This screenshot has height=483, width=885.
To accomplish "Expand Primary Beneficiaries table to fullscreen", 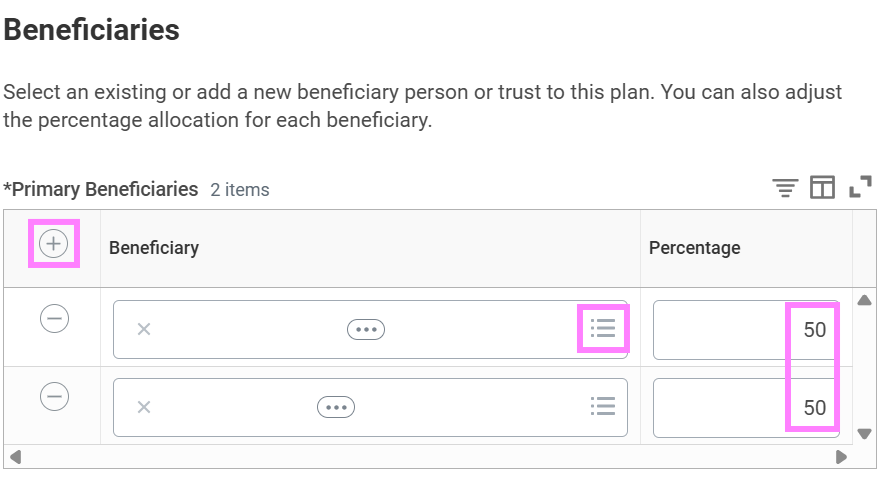I will coord(860,188).
